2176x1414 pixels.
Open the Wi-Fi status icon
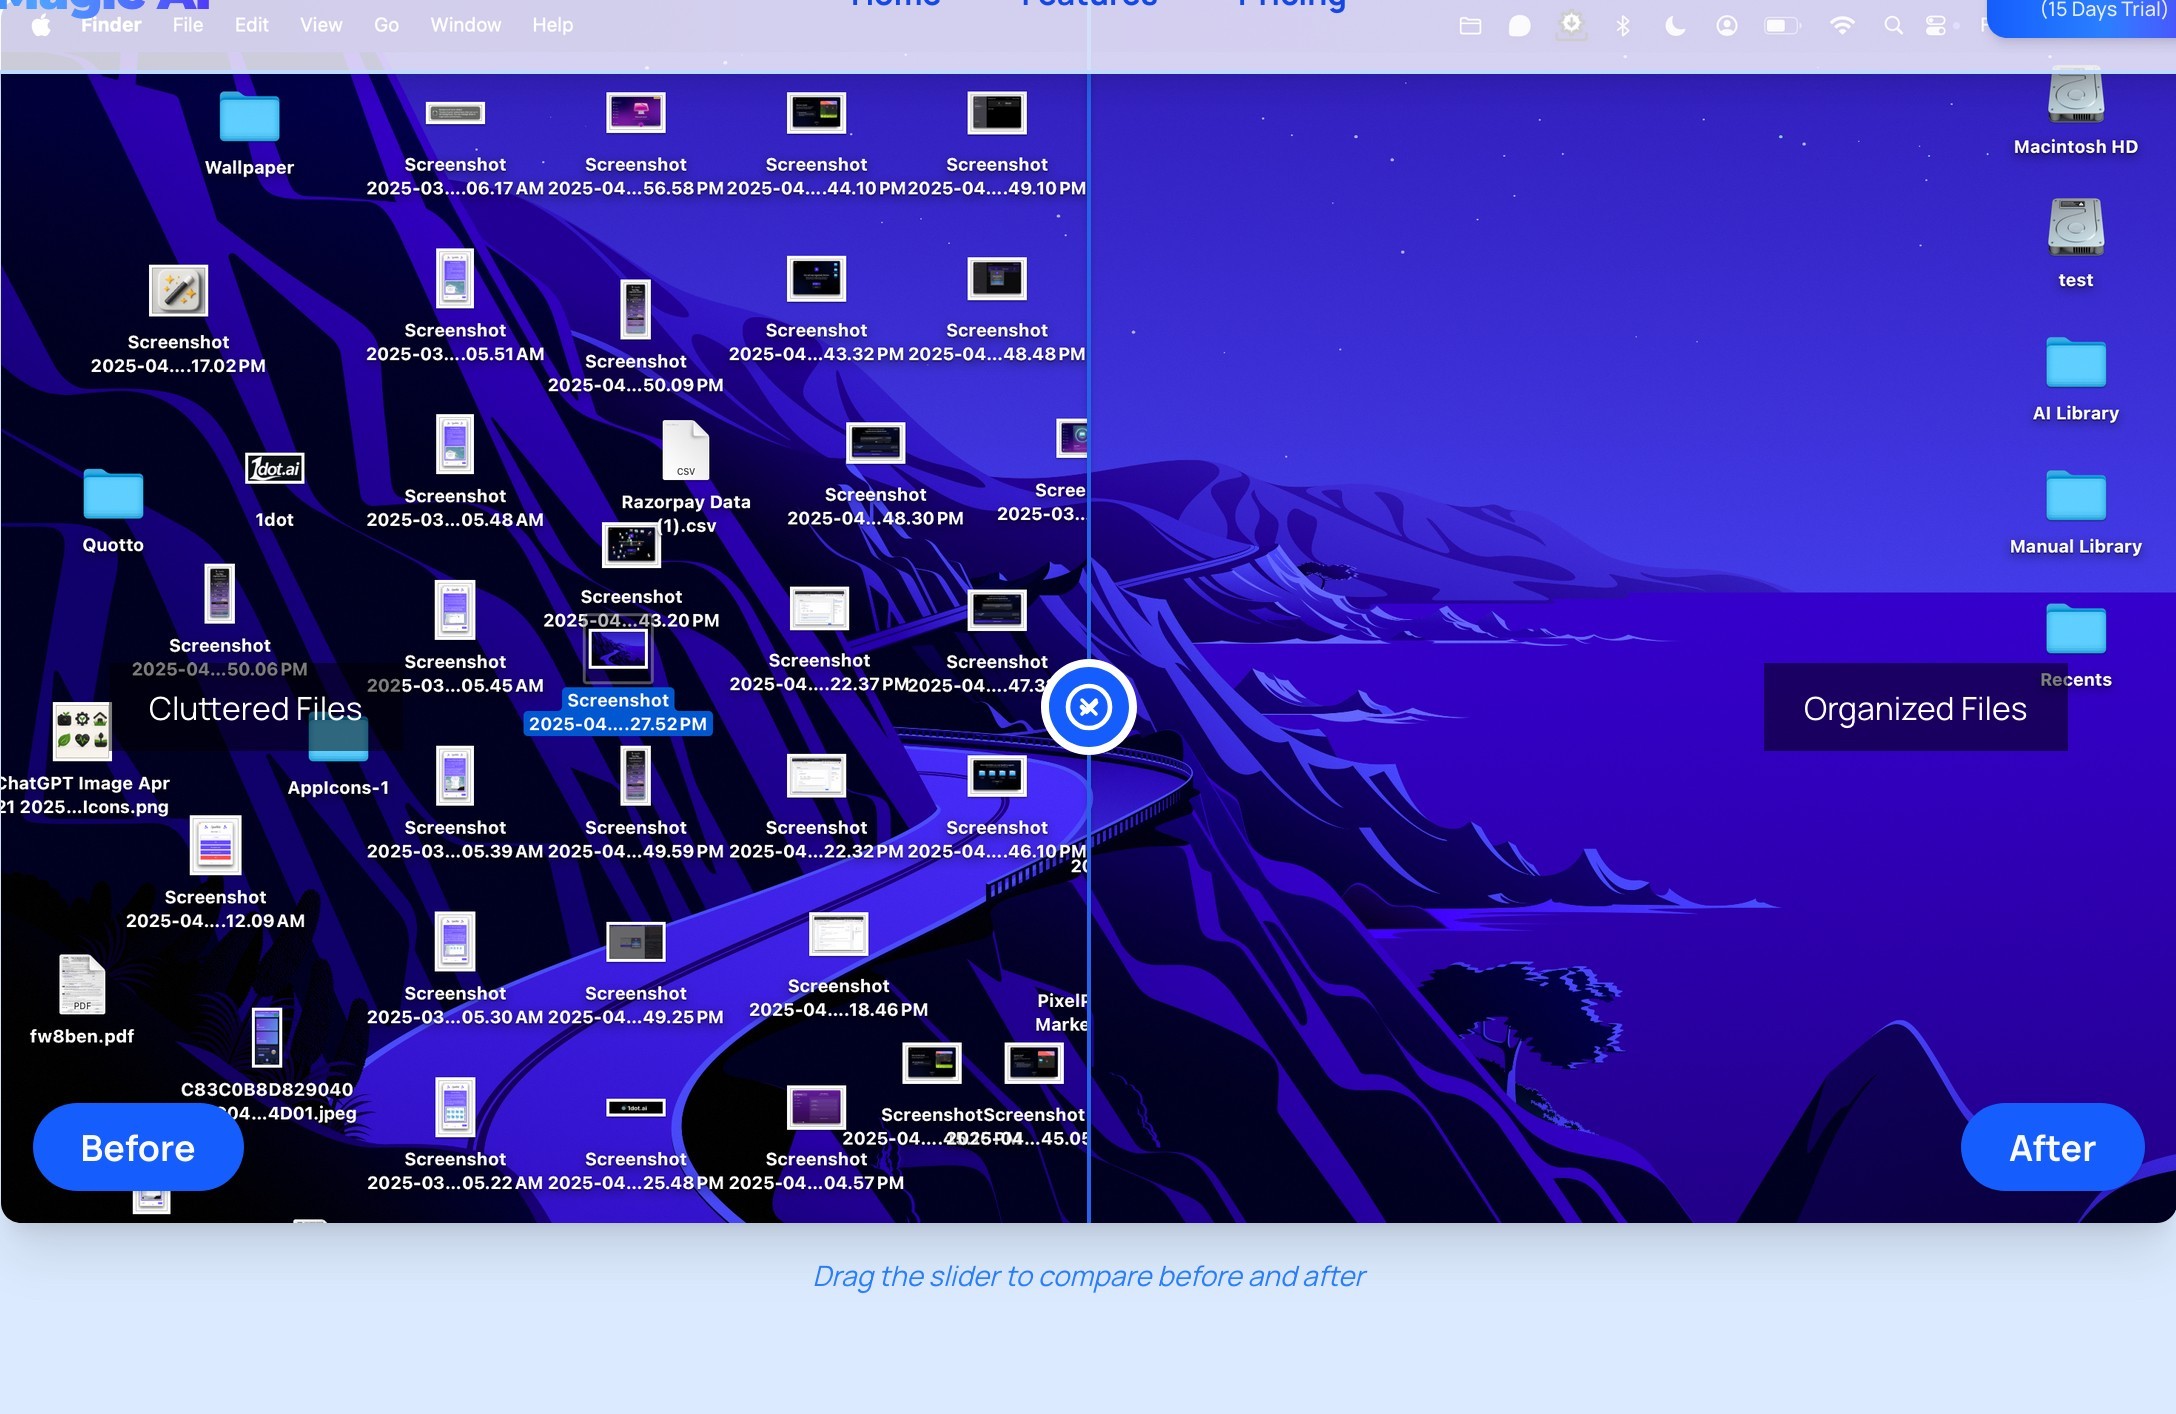[1841, 26]
